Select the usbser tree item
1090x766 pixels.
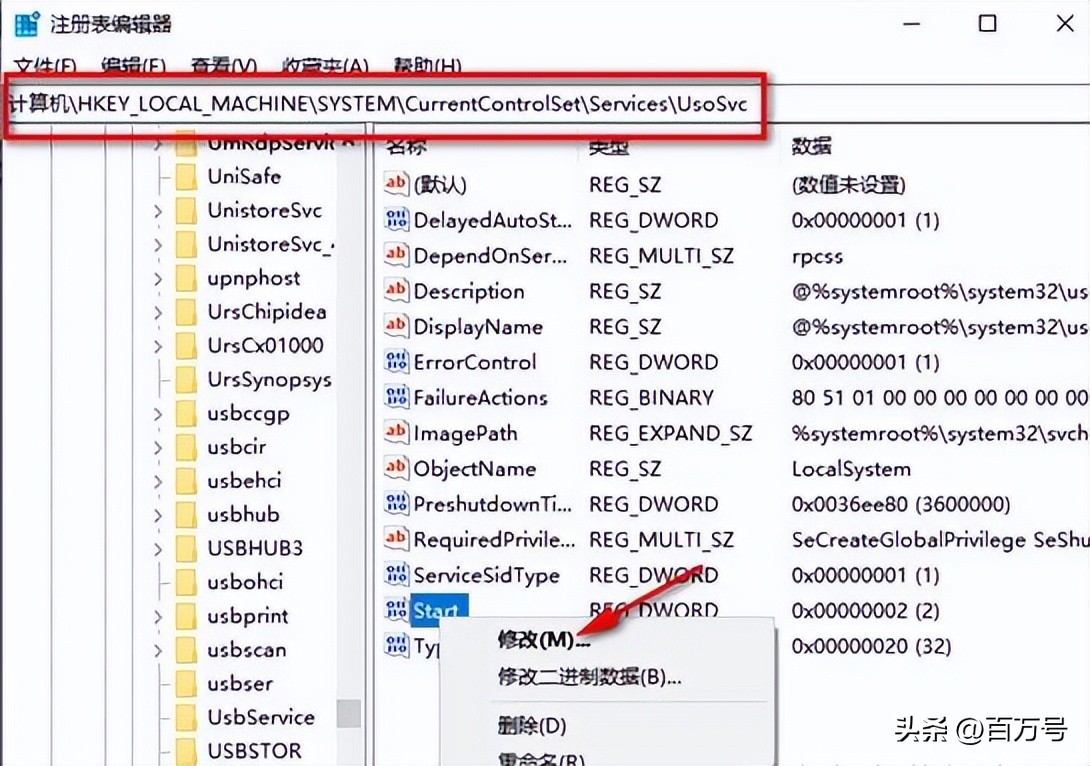(x=240, y=684)
